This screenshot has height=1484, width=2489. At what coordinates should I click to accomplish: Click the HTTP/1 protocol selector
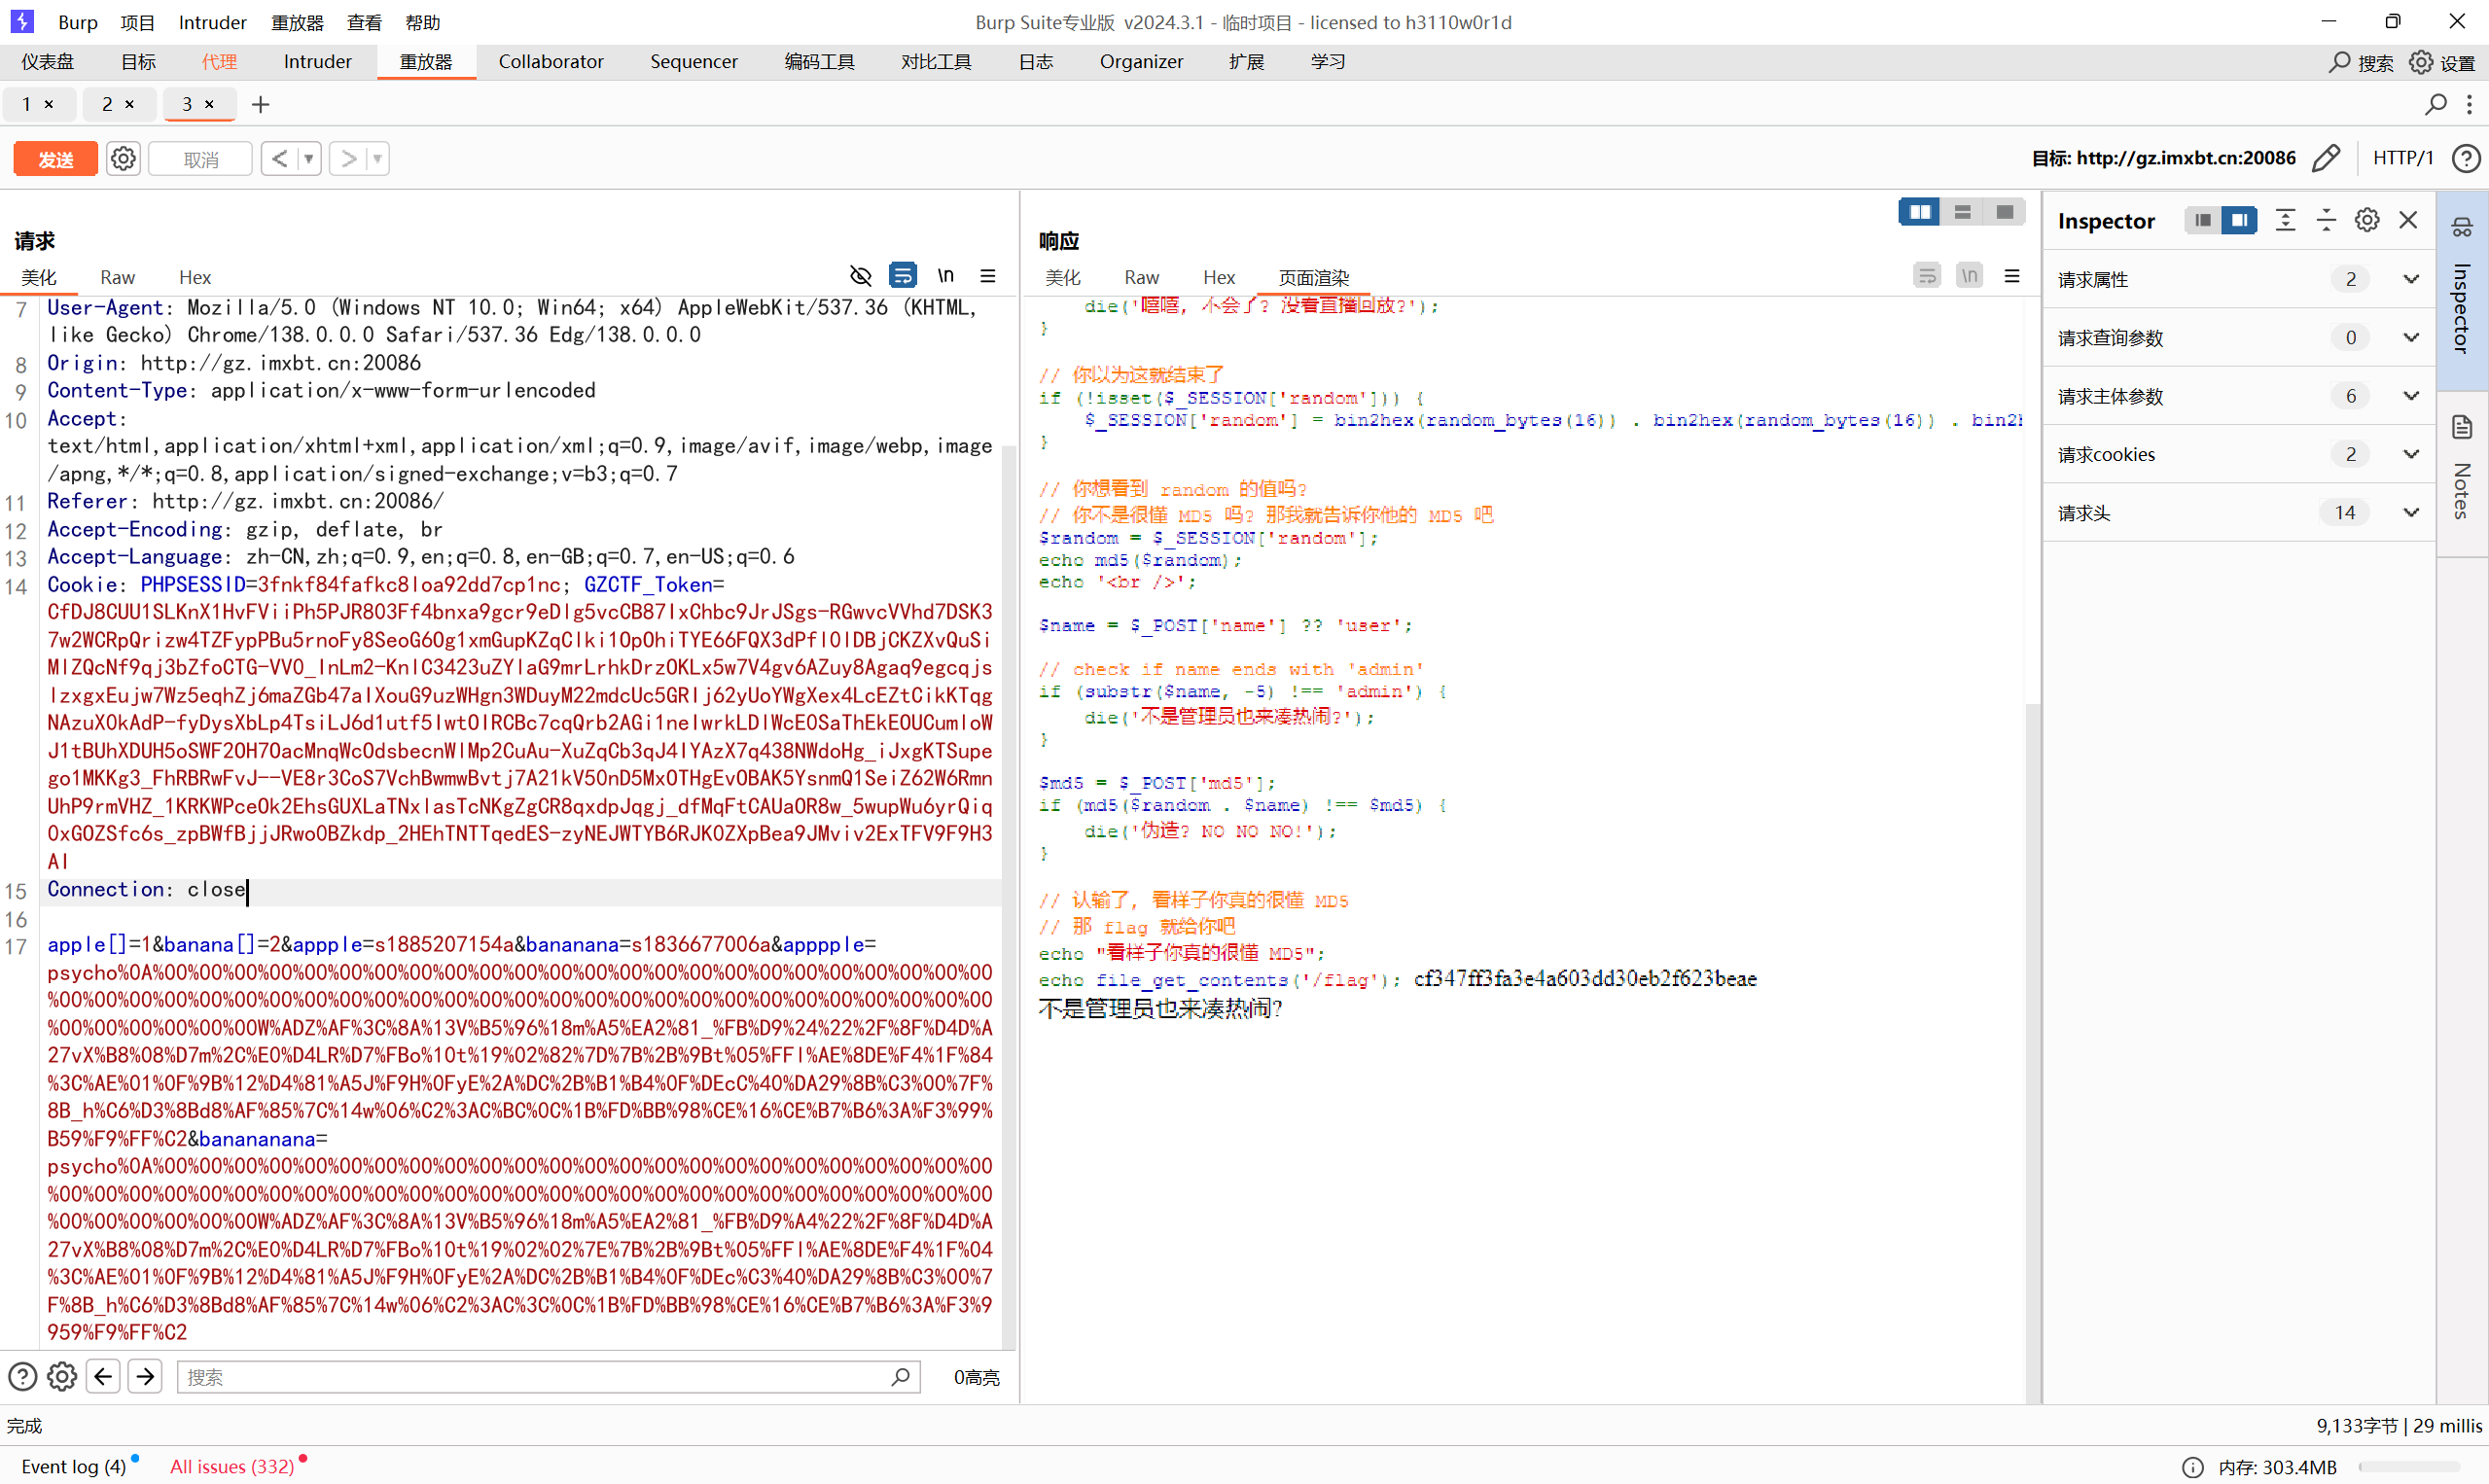point(2402,158)
